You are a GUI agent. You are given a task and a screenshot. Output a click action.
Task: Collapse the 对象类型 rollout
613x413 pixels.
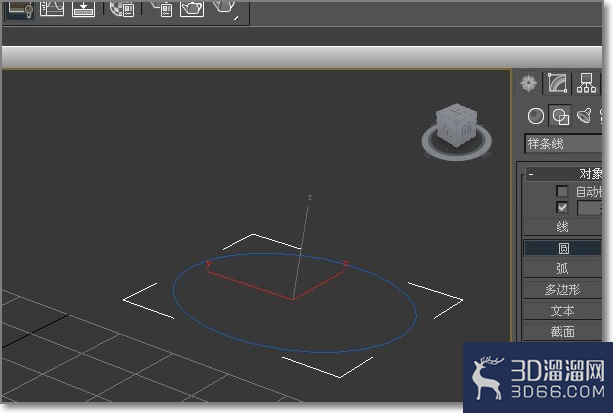pos(563,174)
